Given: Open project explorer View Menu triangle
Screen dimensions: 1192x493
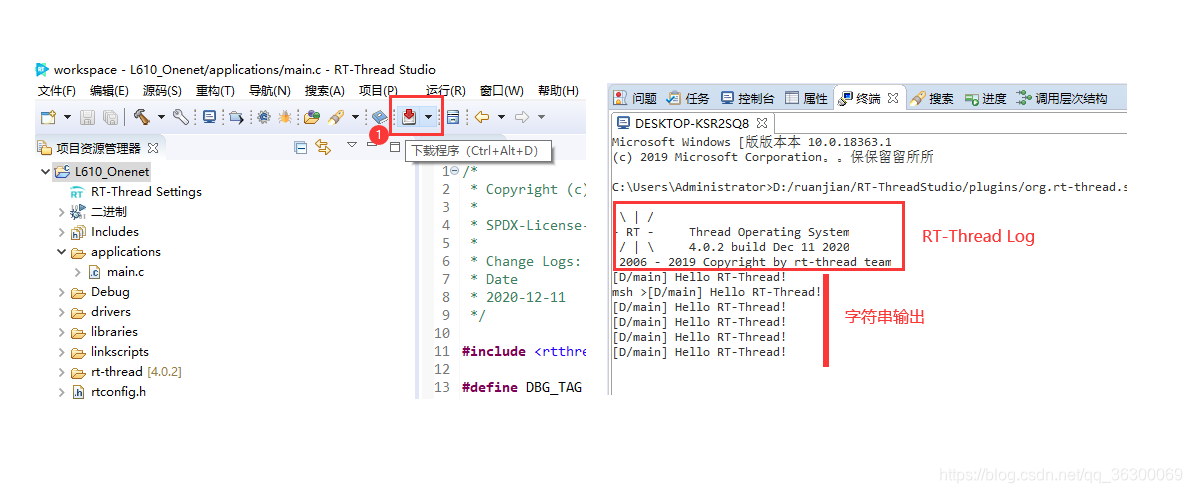Looking at the screenshot, I should [351, 145].
